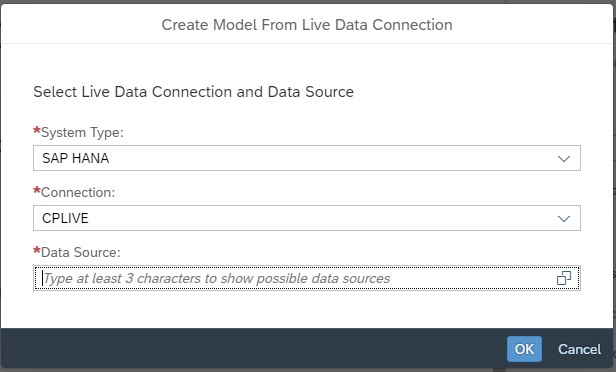Screen dimensions: 616x372
Task: Click the Data Source field label
Action: point(81,252)
